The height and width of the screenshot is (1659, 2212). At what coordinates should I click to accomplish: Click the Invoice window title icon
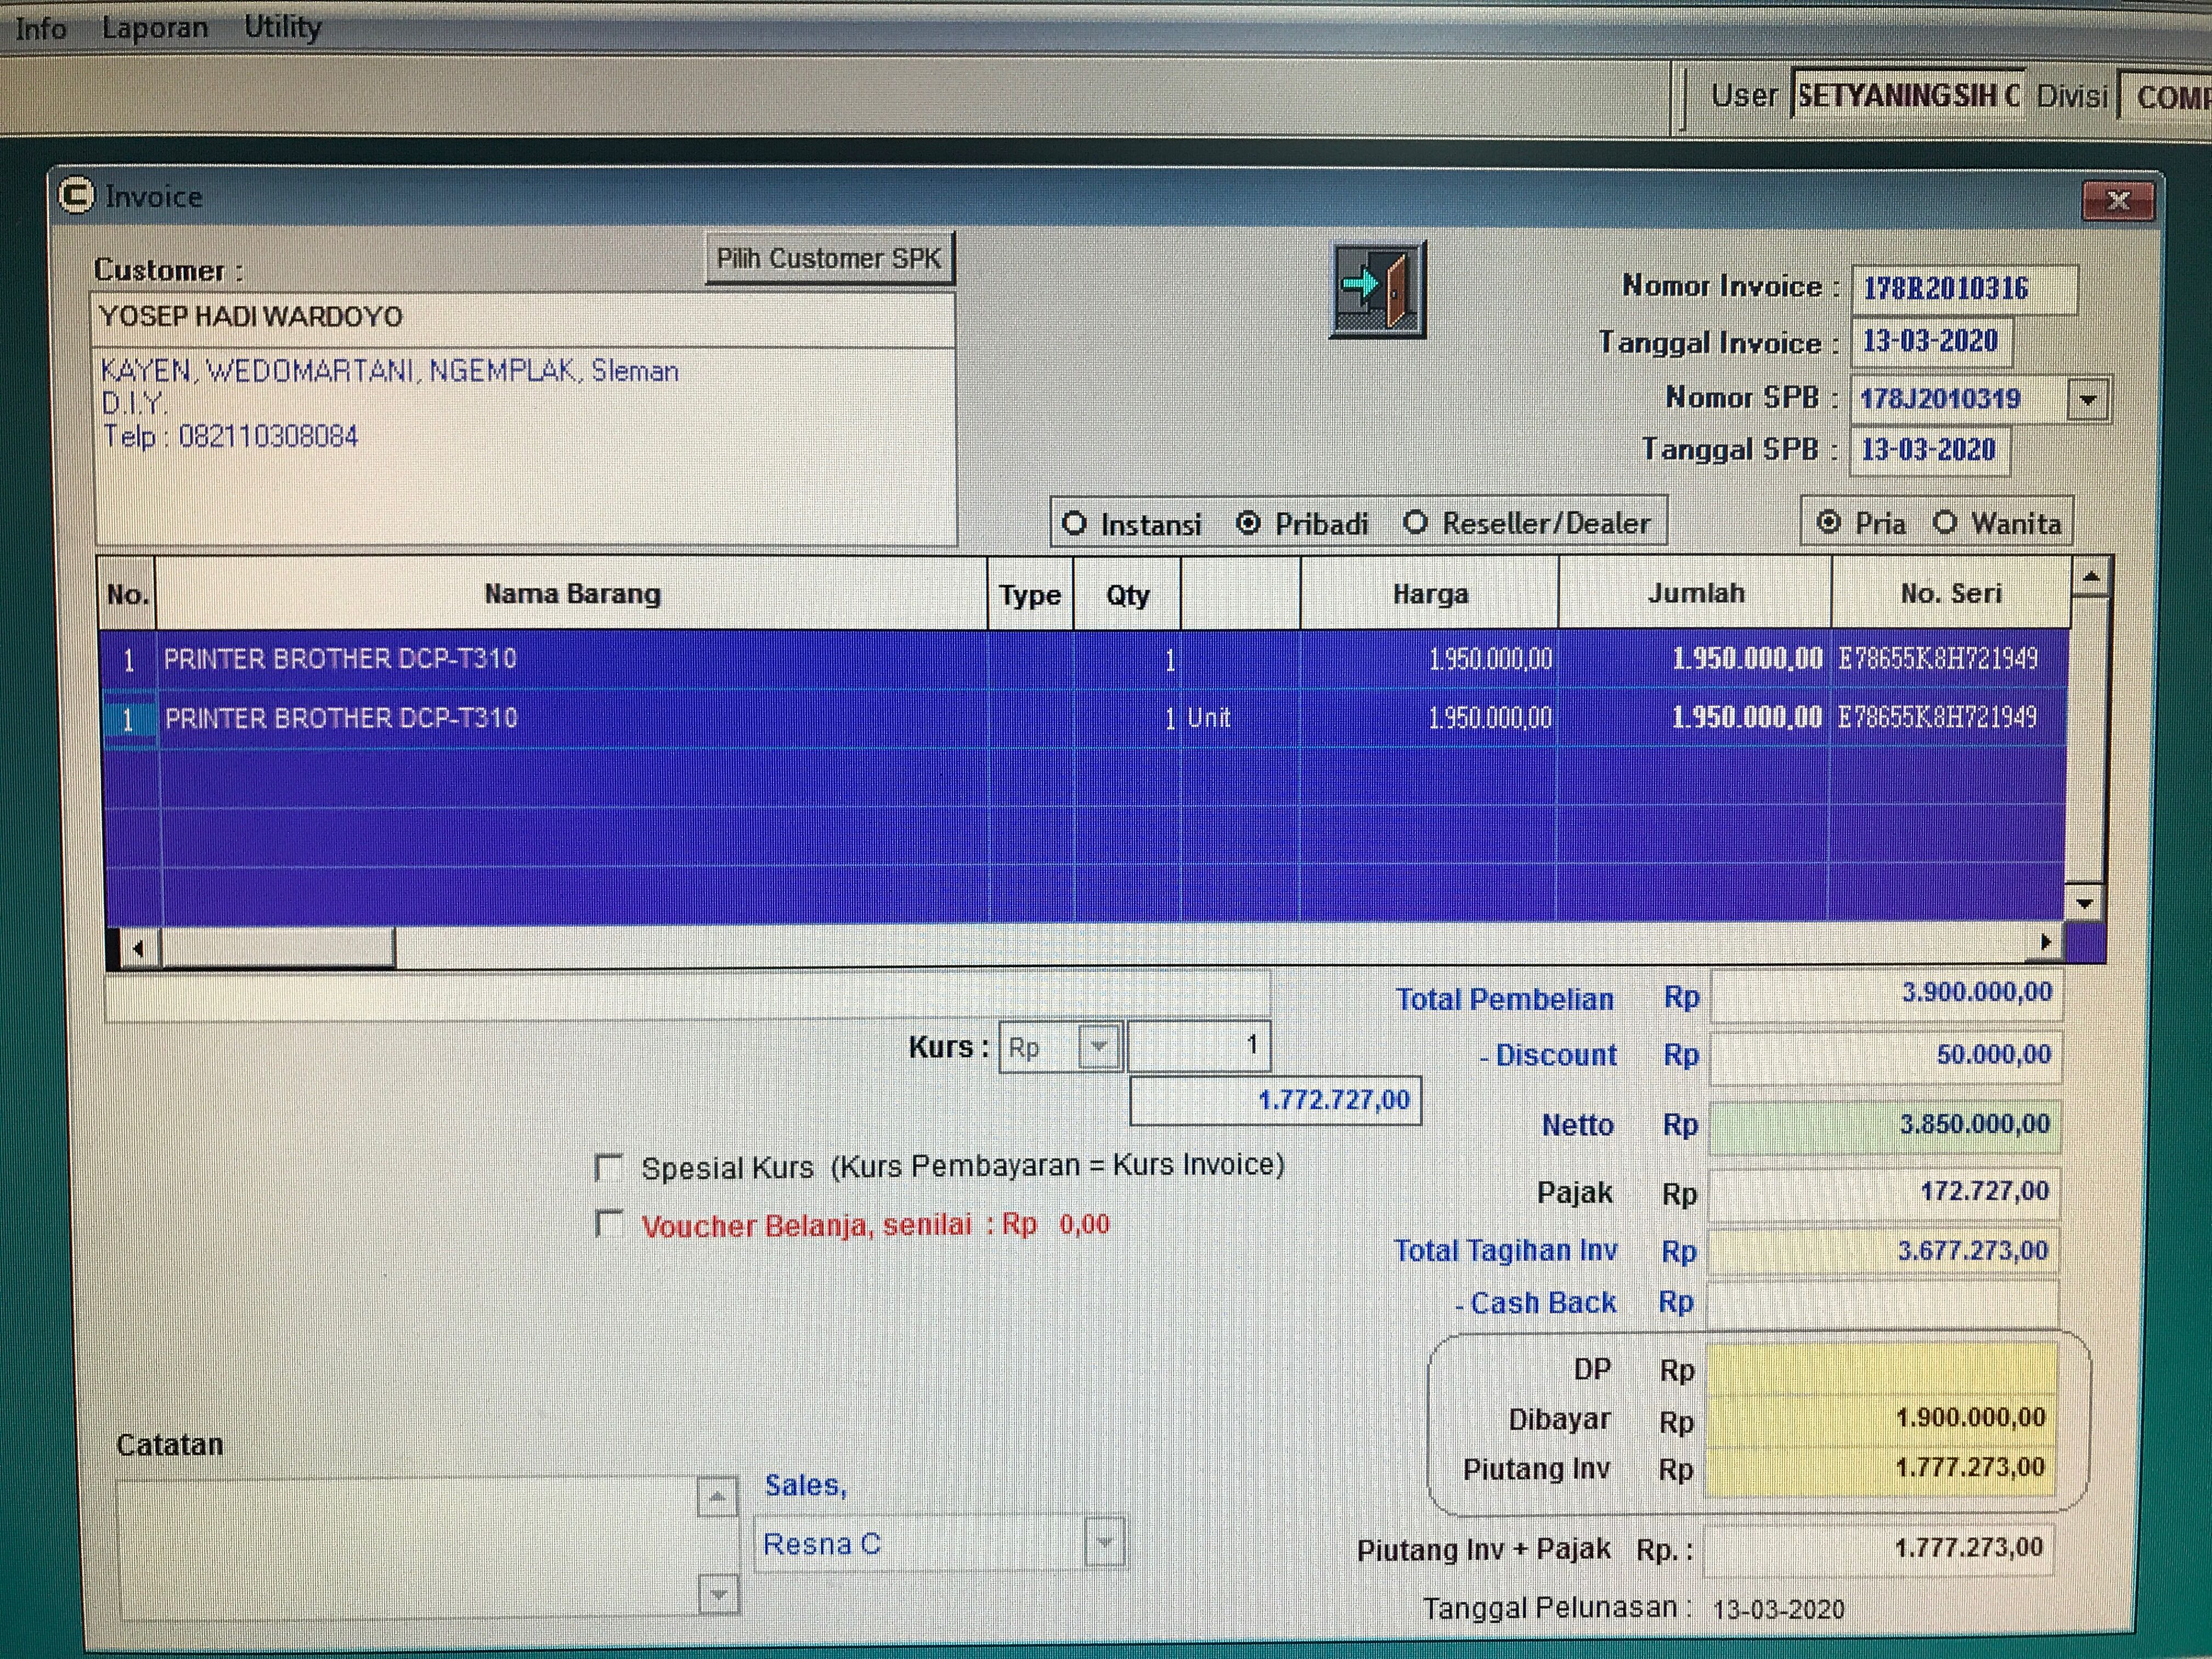[76, 195]
